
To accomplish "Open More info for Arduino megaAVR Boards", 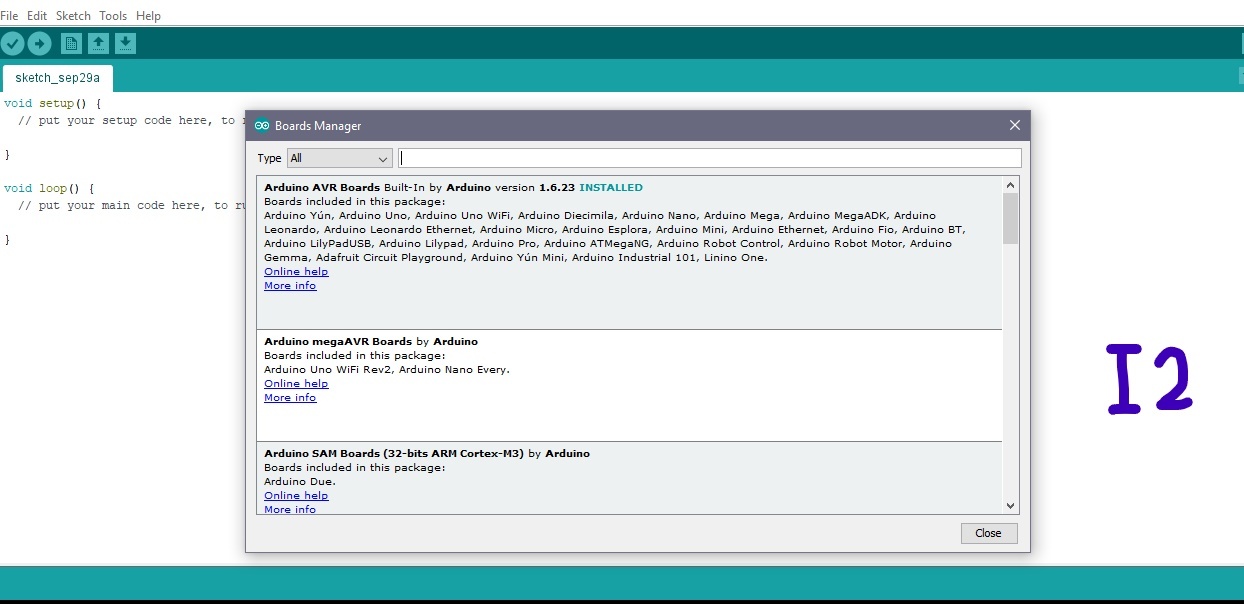I will (x=290, y=398).
